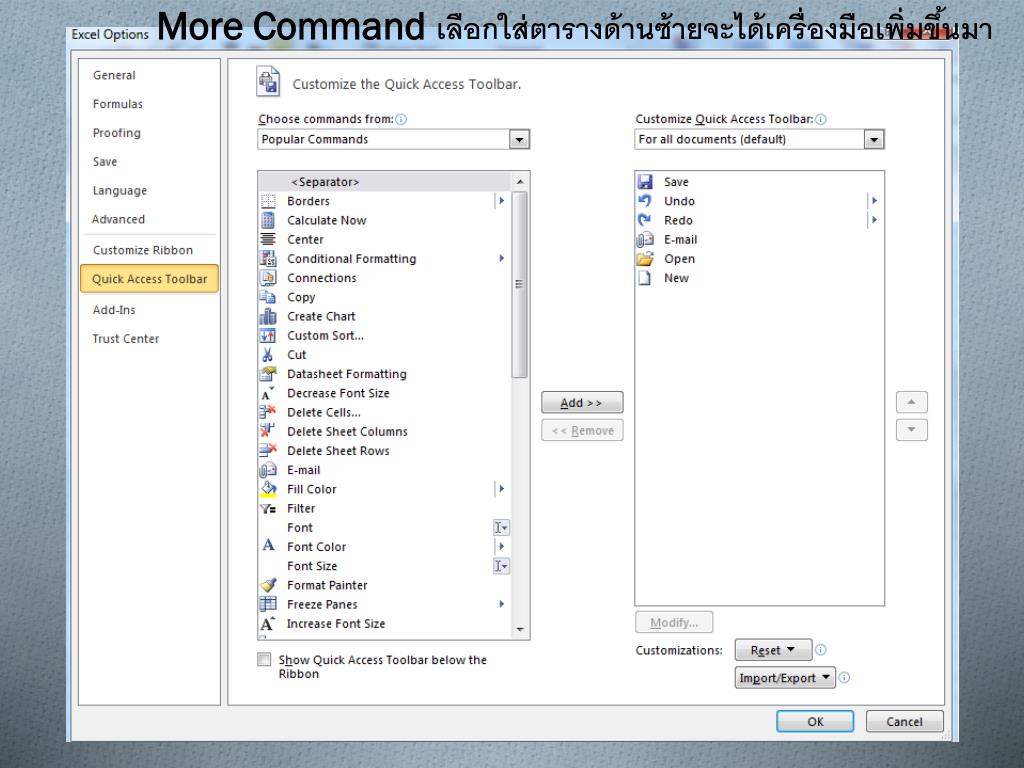Open the Import/Export dropdown
This screenshot has height=768, width=1024.
tap(785, 678)
